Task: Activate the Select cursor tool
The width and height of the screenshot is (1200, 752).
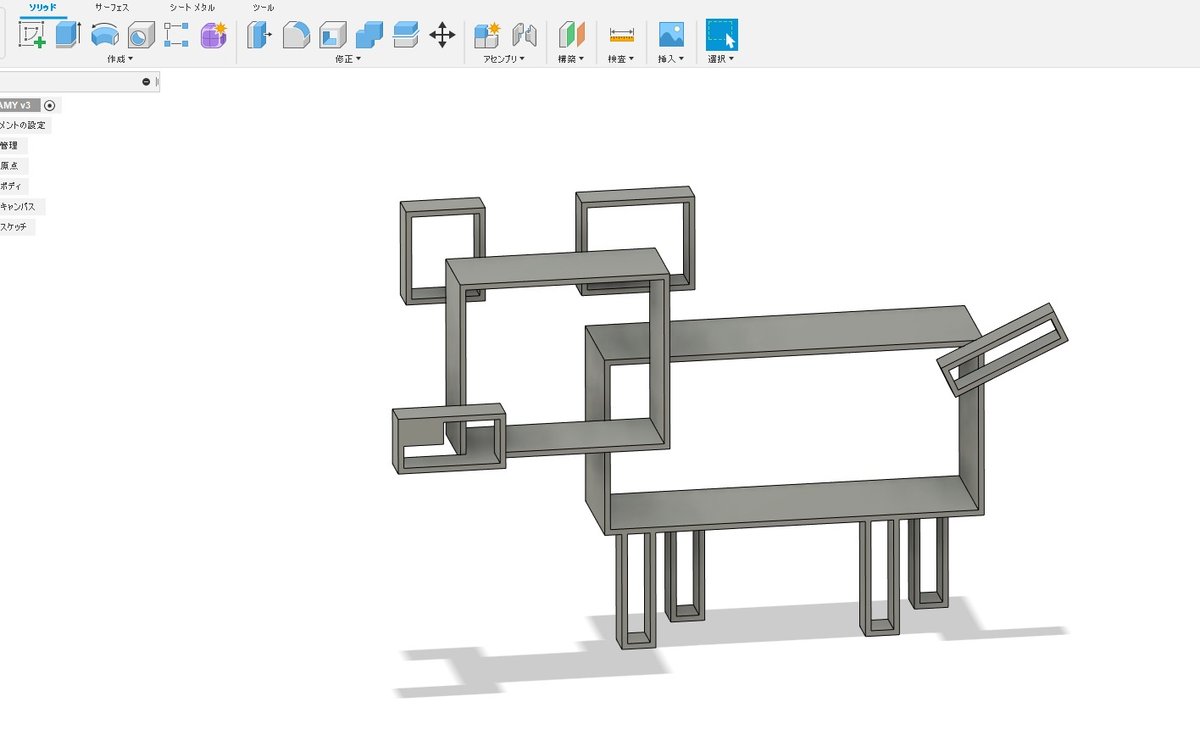Action: coord(721,34)
